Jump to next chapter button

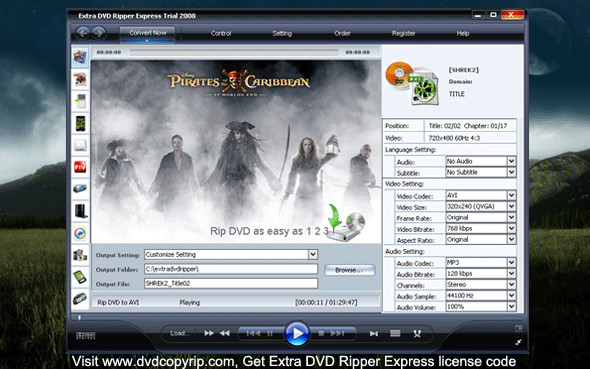pyautogui.click(x=337, y=333)
